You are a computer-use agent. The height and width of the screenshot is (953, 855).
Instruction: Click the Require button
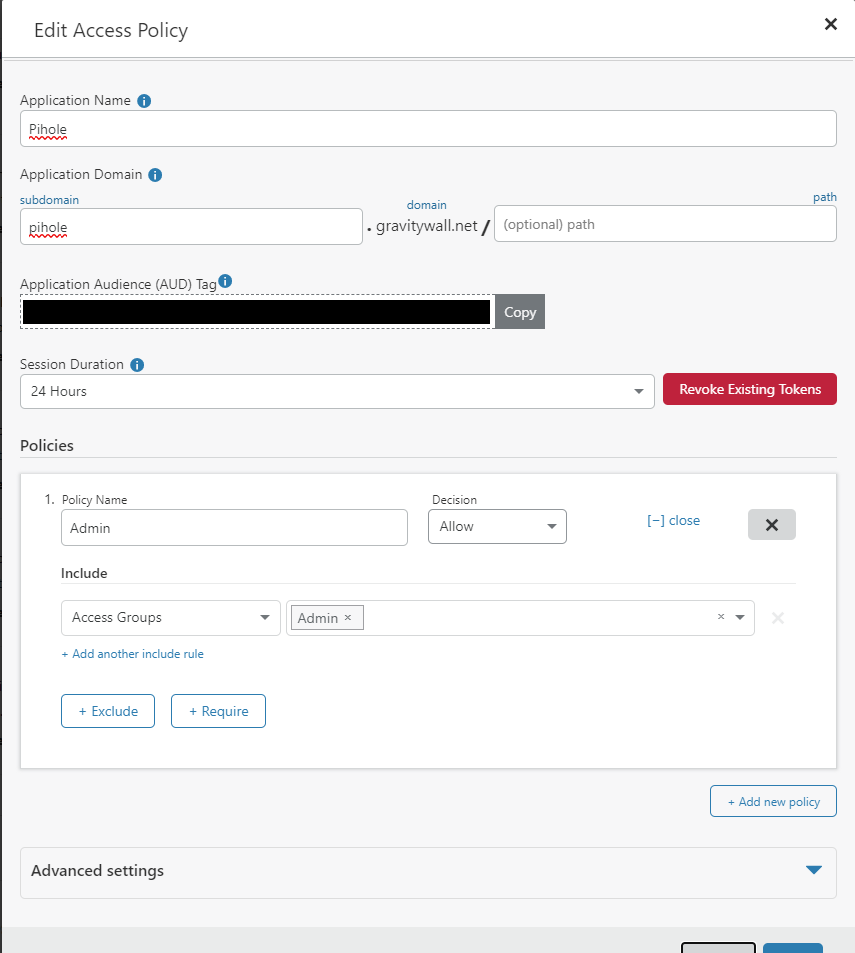(x=218, y=710)
